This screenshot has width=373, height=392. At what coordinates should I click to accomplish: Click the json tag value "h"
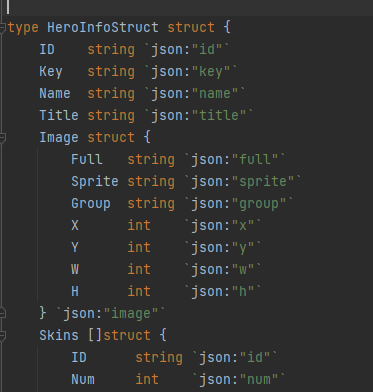[x=243, y=291]
